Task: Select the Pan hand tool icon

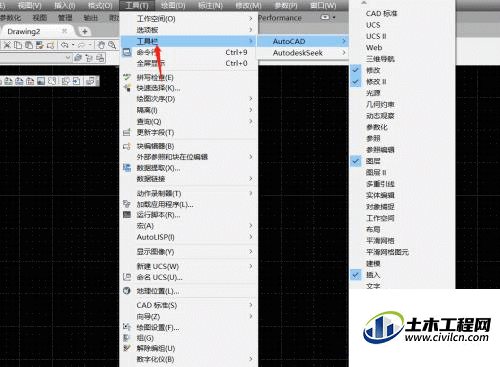Action: point(101,45)
